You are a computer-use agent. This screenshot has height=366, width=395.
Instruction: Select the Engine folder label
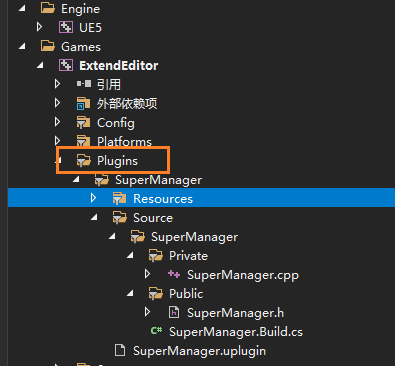click(x=80, y=9)
